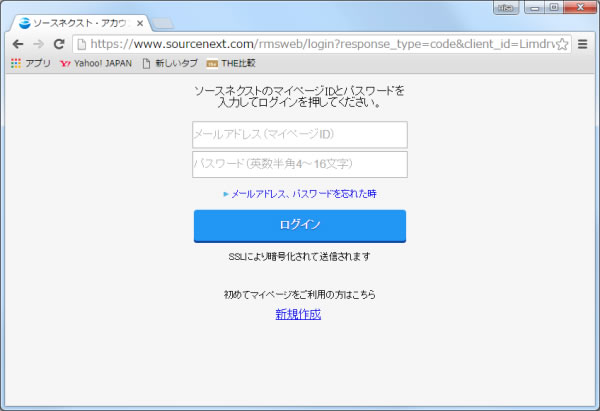Click the Chrome user profile button
600x411 pixels.
tap(506, 8)
